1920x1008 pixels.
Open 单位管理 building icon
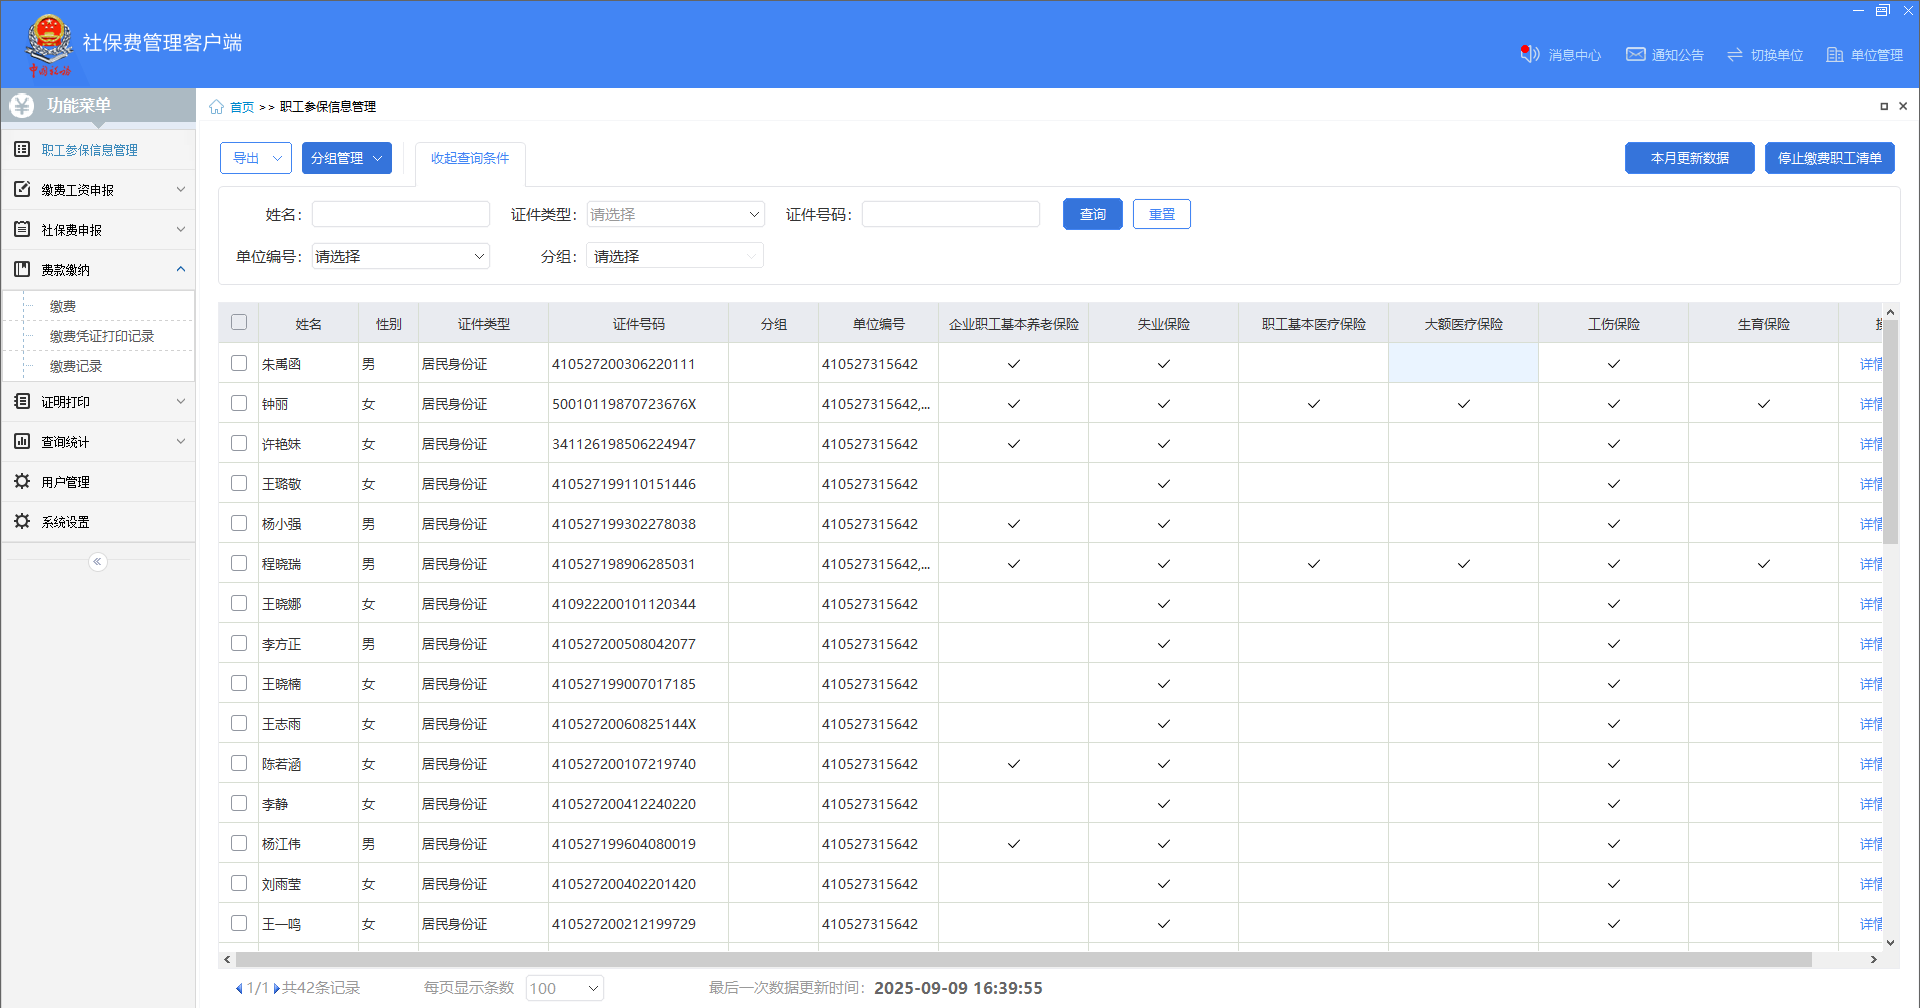pyautogui.click(x=1835, y=55)
